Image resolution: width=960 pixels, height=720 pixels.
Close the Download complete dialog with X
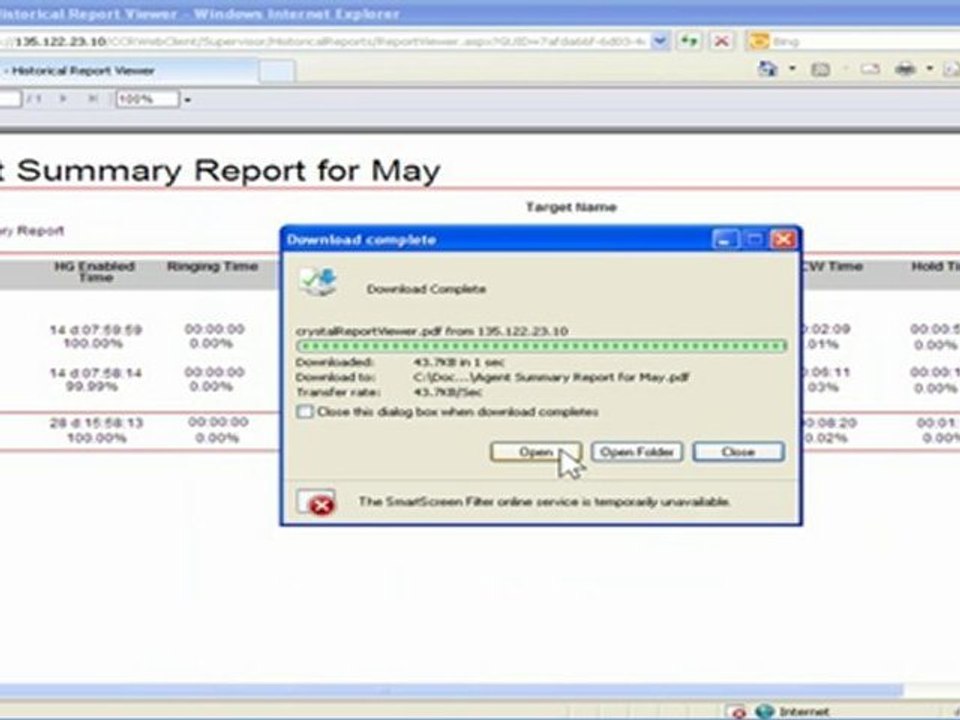(783, 239)
